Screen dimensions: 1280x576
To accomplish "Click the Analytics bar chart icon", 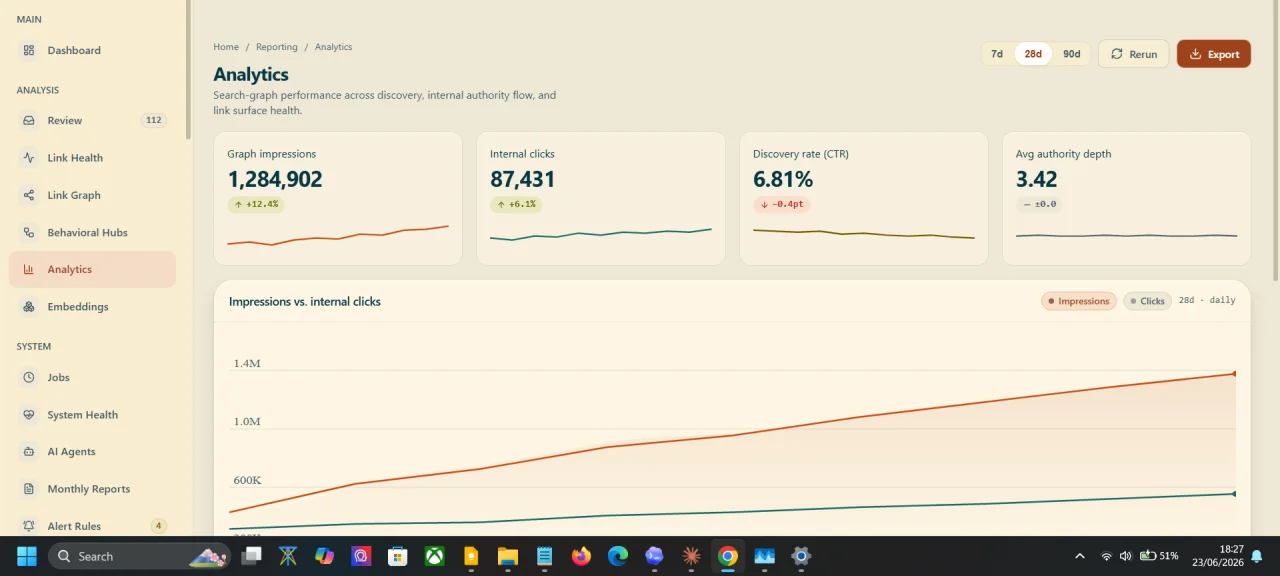I will click(x=29, y=269).
